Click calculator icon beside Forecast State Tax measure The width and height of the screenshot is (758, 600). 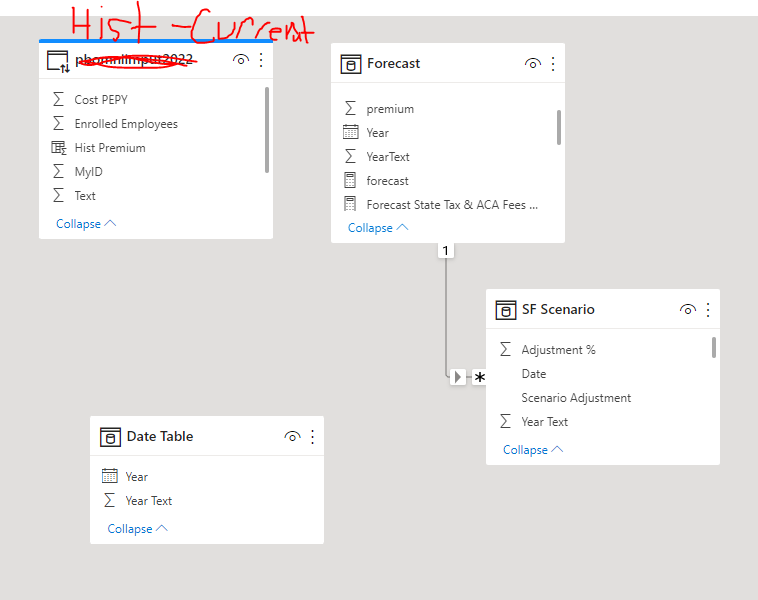click(350, 204)
